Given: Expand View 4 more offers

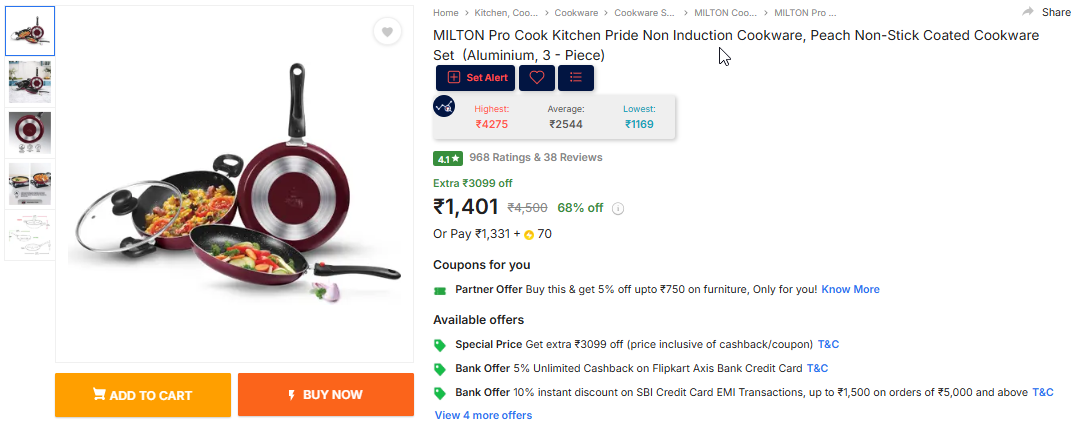Looking at the screenshot, I should click(483, 415).
